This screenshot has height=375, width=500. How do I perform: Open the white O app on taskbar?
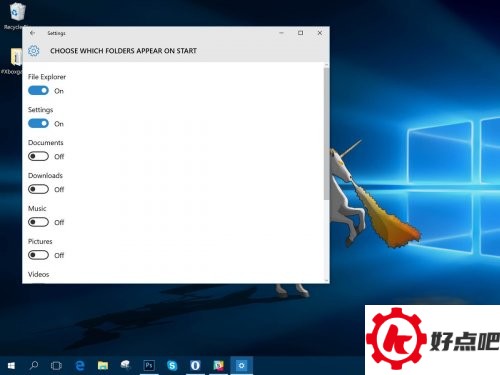[x=195, y=366]
